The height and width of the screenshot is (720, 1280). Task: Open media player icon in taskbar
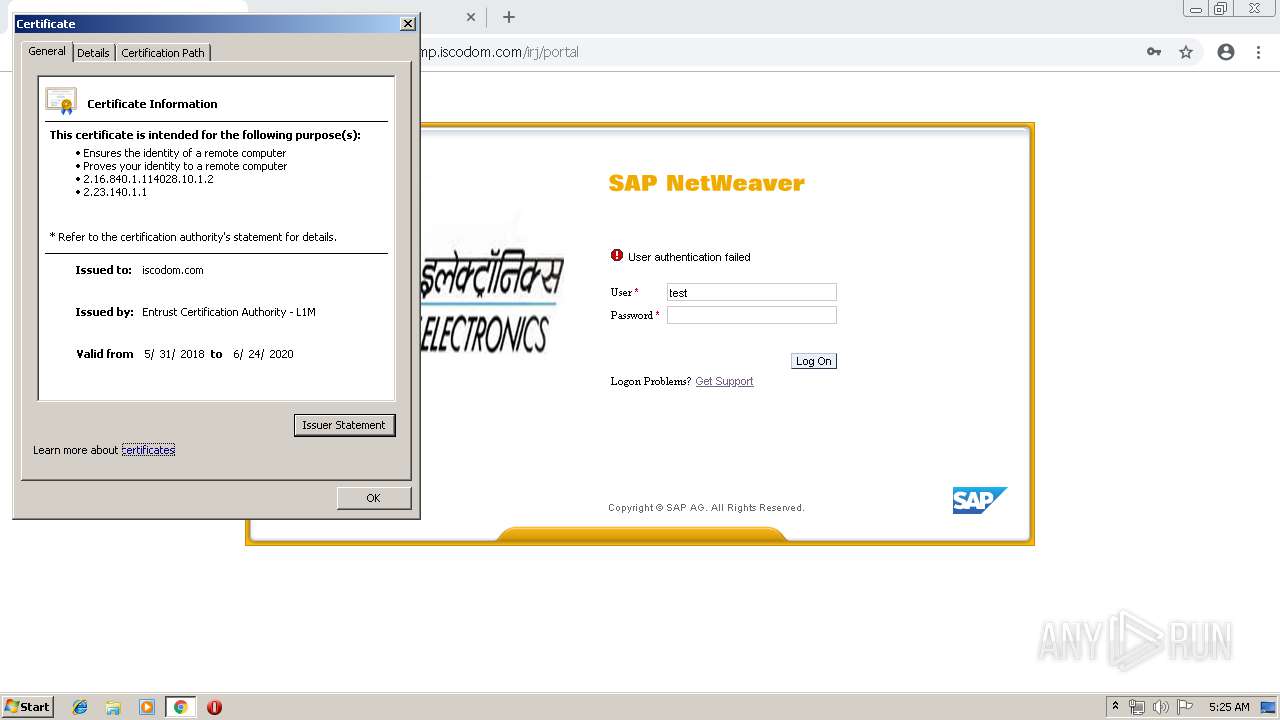[147, 707]
